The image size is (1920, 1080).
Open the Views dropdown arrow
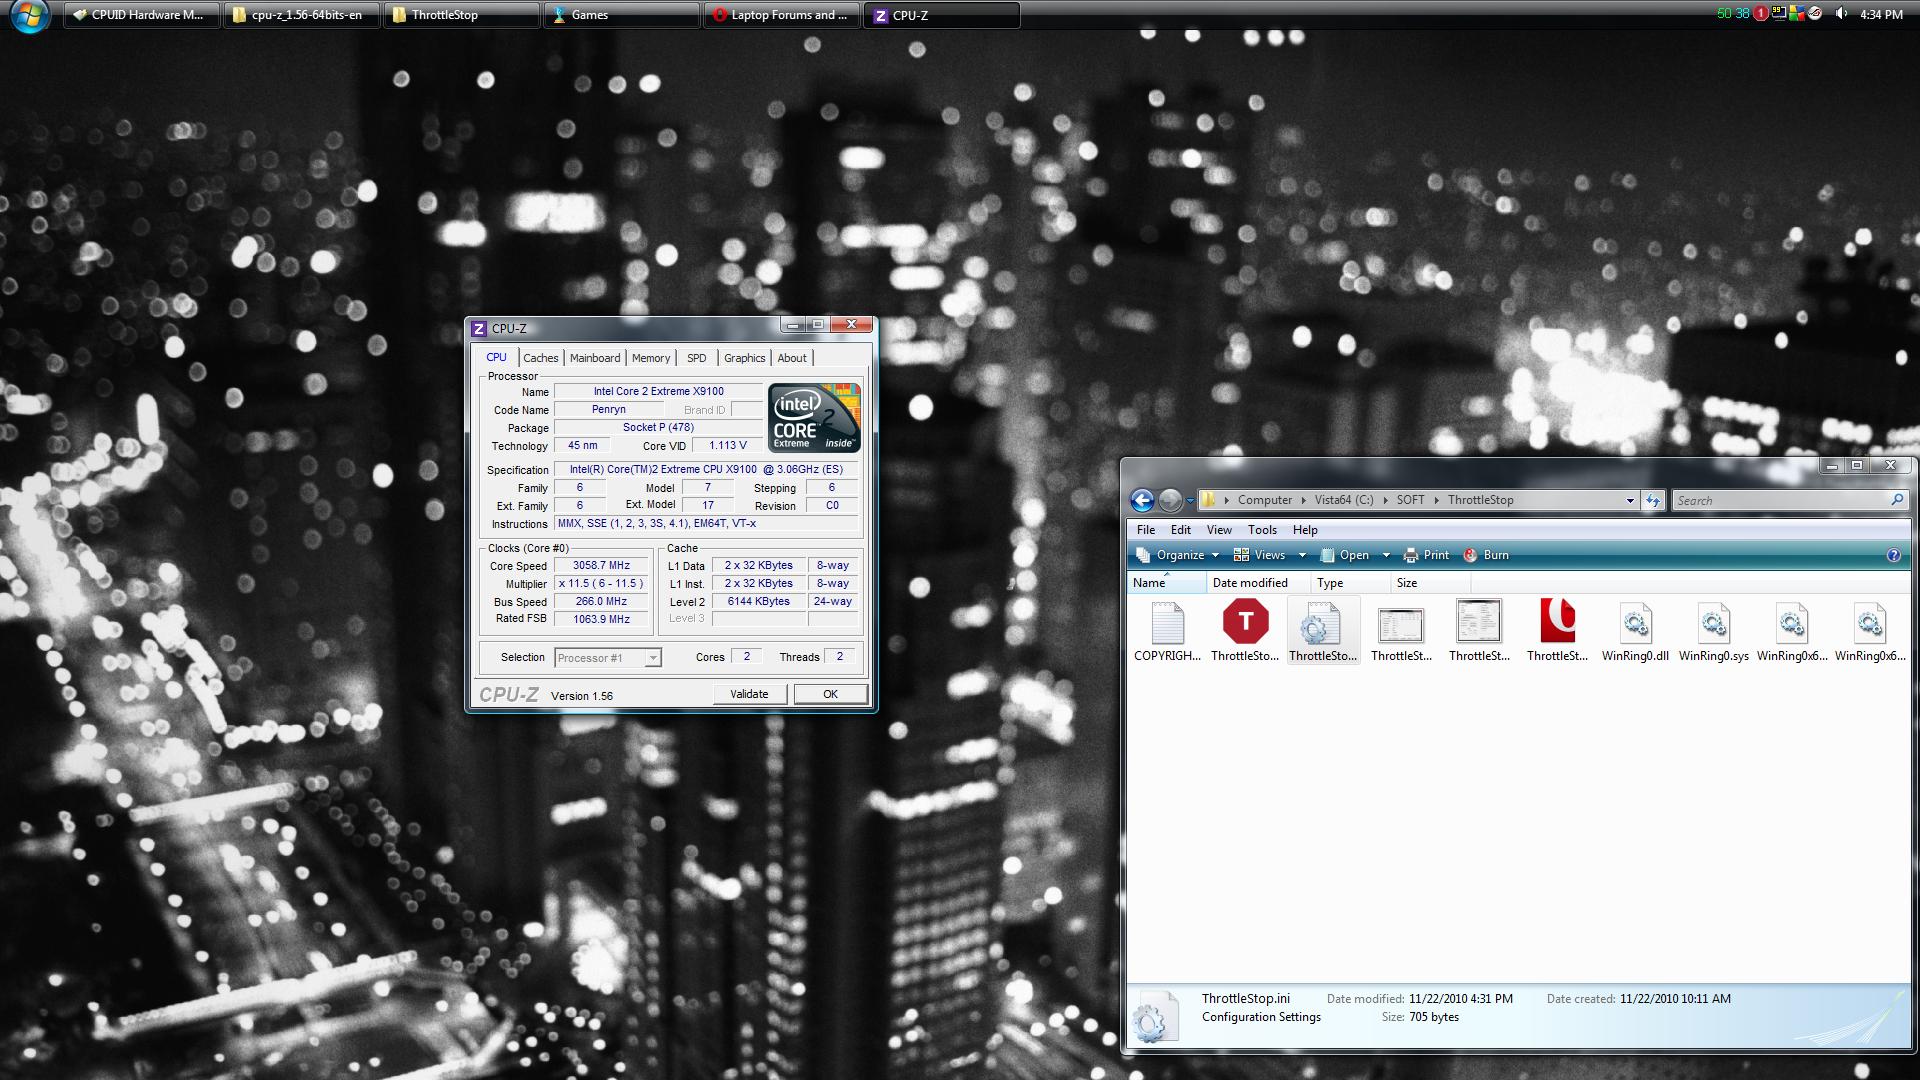pos(1302,555)
